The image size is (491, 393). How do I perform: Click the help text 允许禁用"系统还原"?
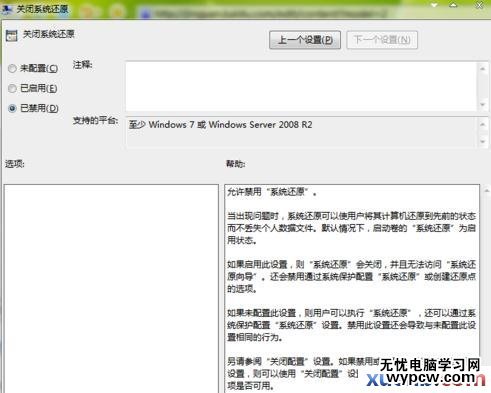point(272,192)
